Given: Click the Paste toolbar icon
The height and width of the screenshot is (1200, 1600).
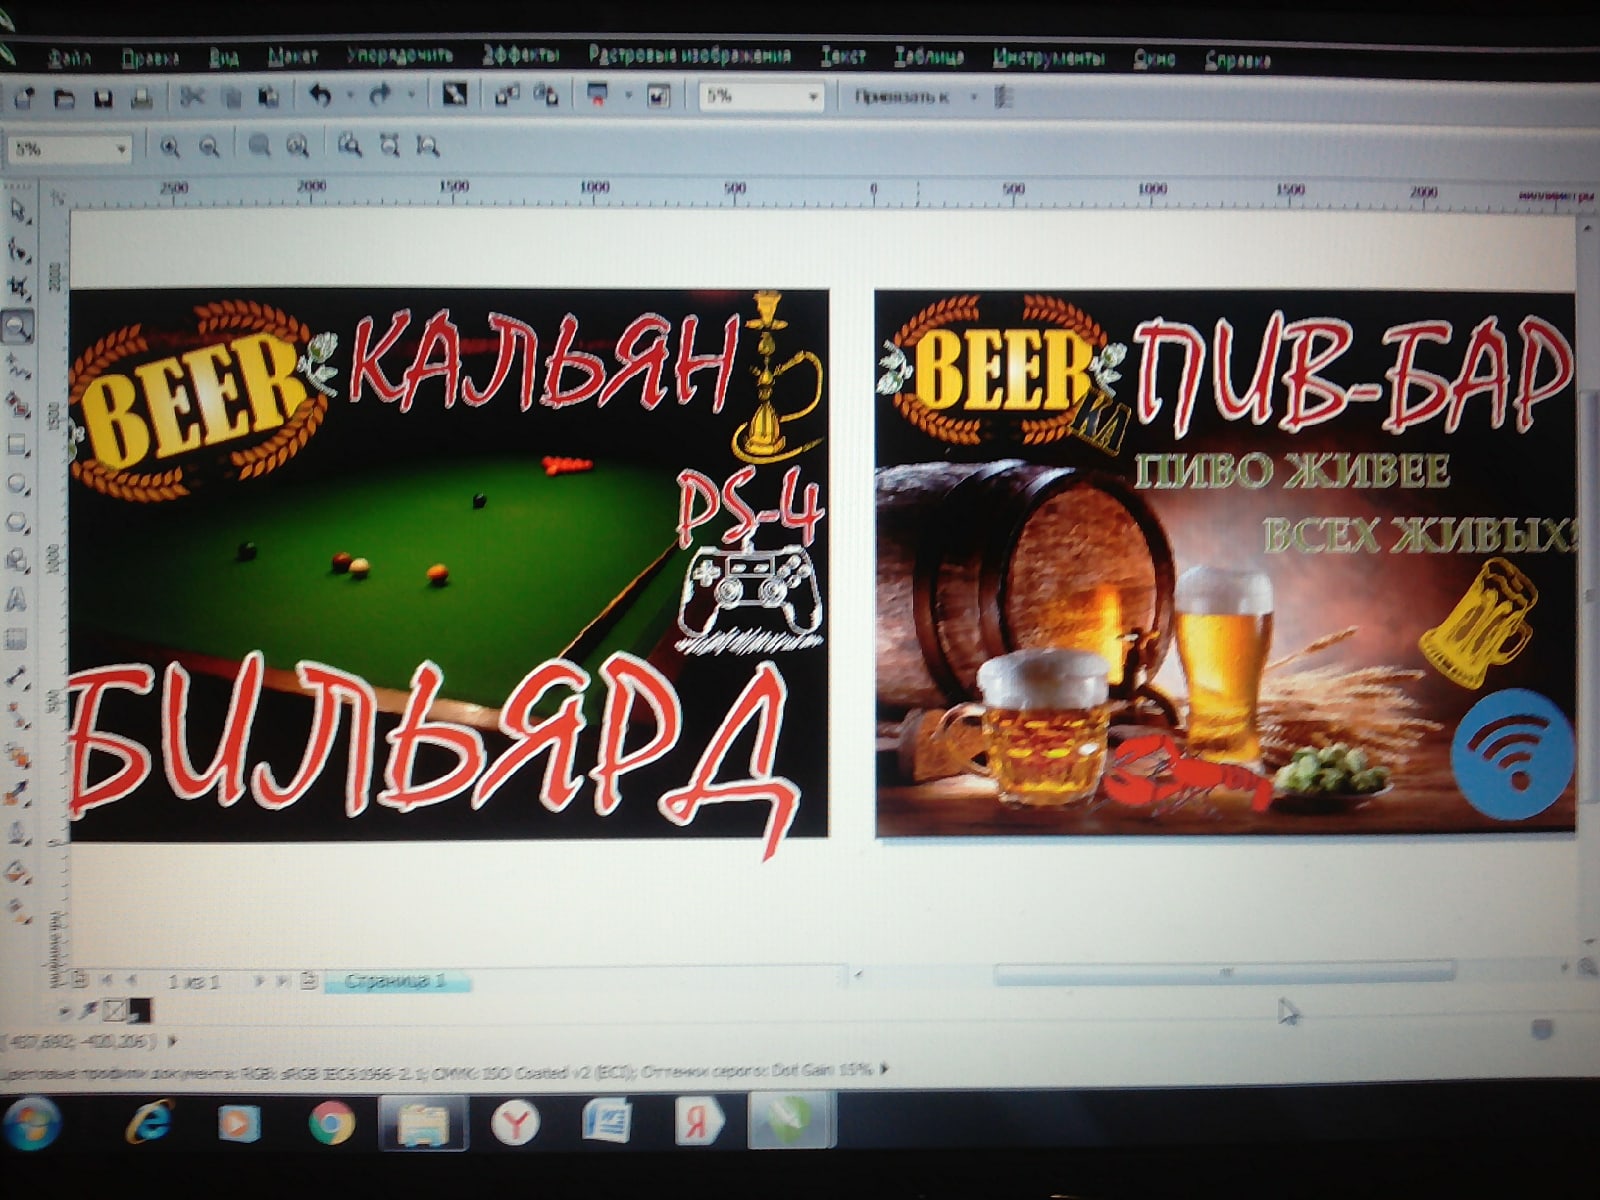Looking at the screenshot, I should click(268, 97).
